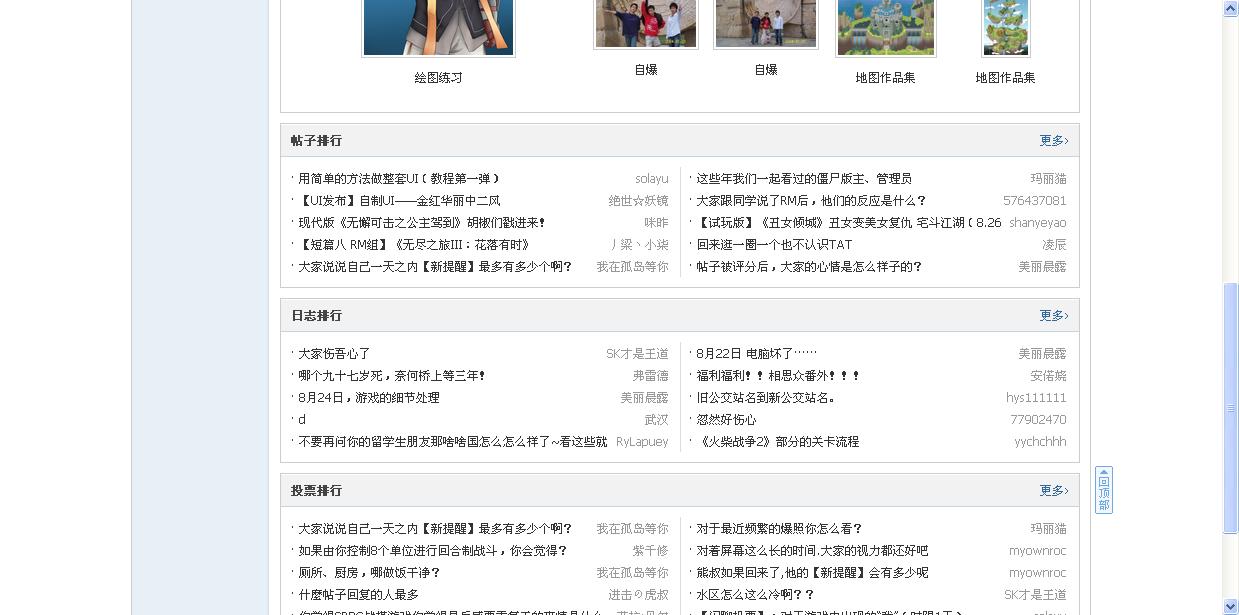Click author 丿梁丶小柒
1239x615 pixels.
[x=639, y=245]
